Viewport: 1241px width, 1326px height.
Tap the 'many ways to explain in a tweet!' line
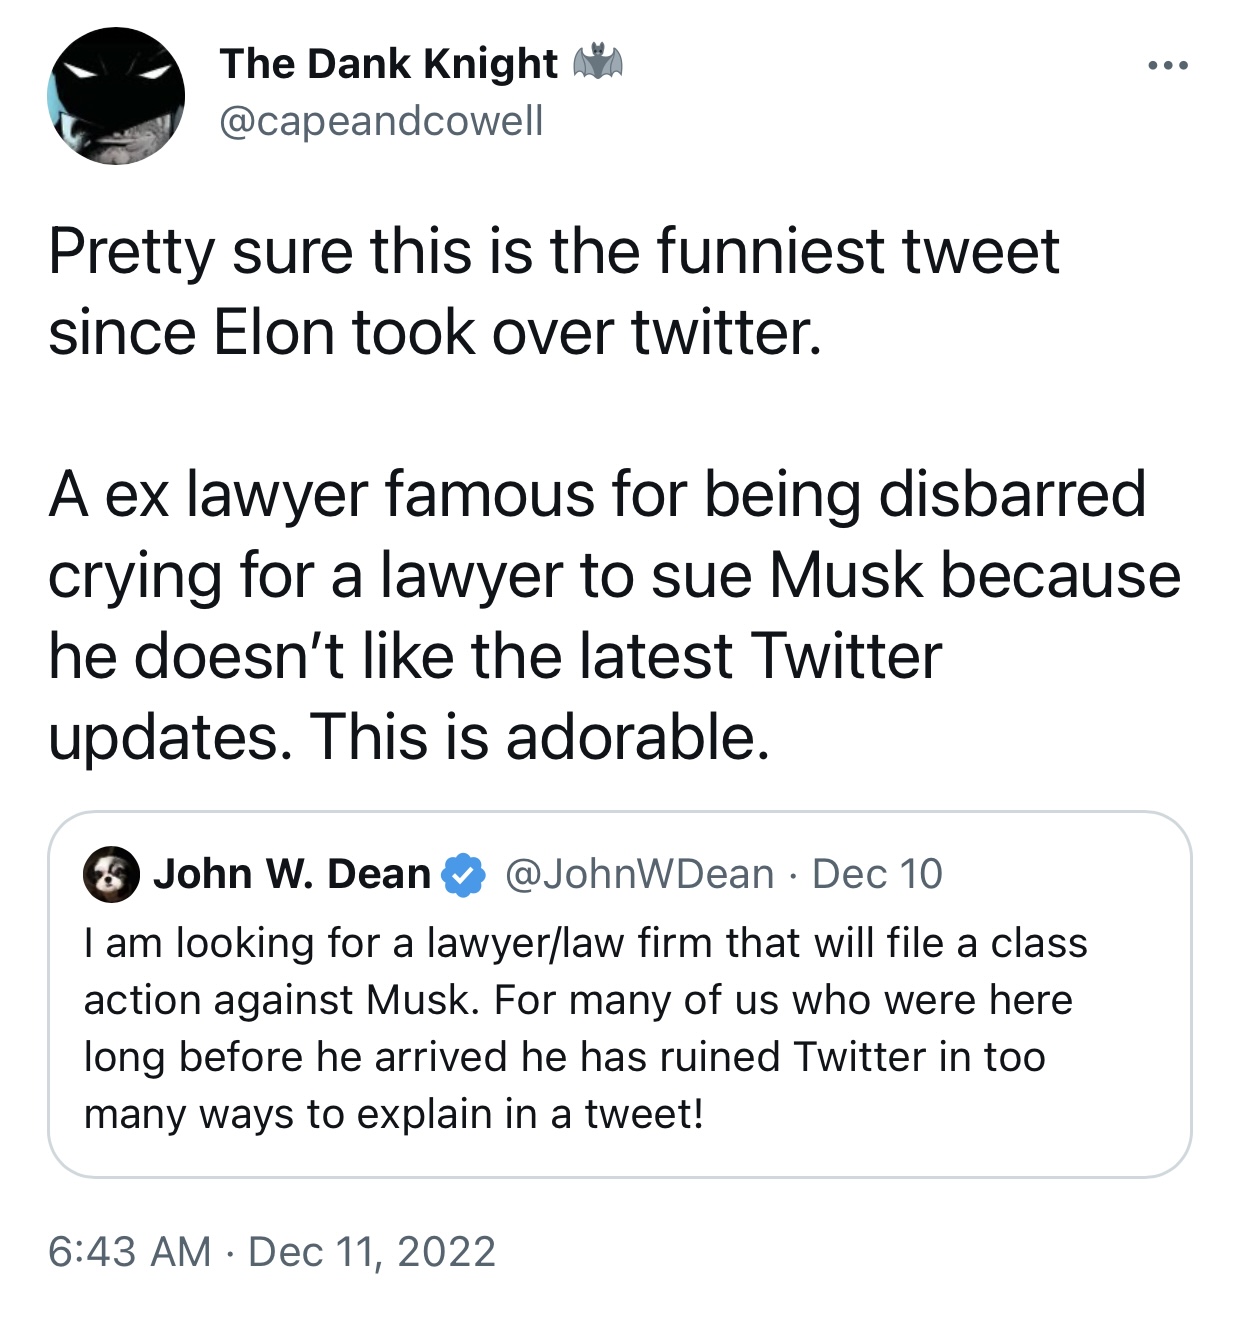(394, 1114)
